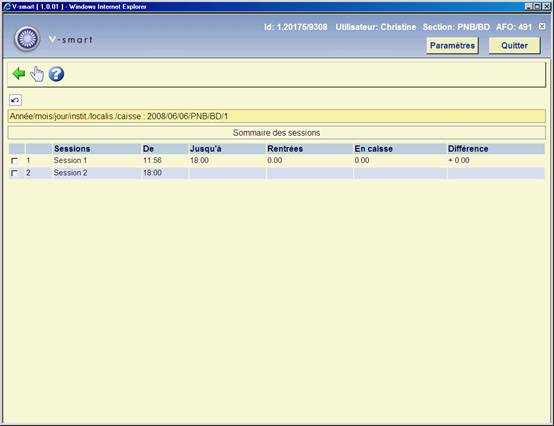The width and height of the screenshot is (554, 426).
Task: Click the small X next to AFO: 491
Action: tap(542, 26)
